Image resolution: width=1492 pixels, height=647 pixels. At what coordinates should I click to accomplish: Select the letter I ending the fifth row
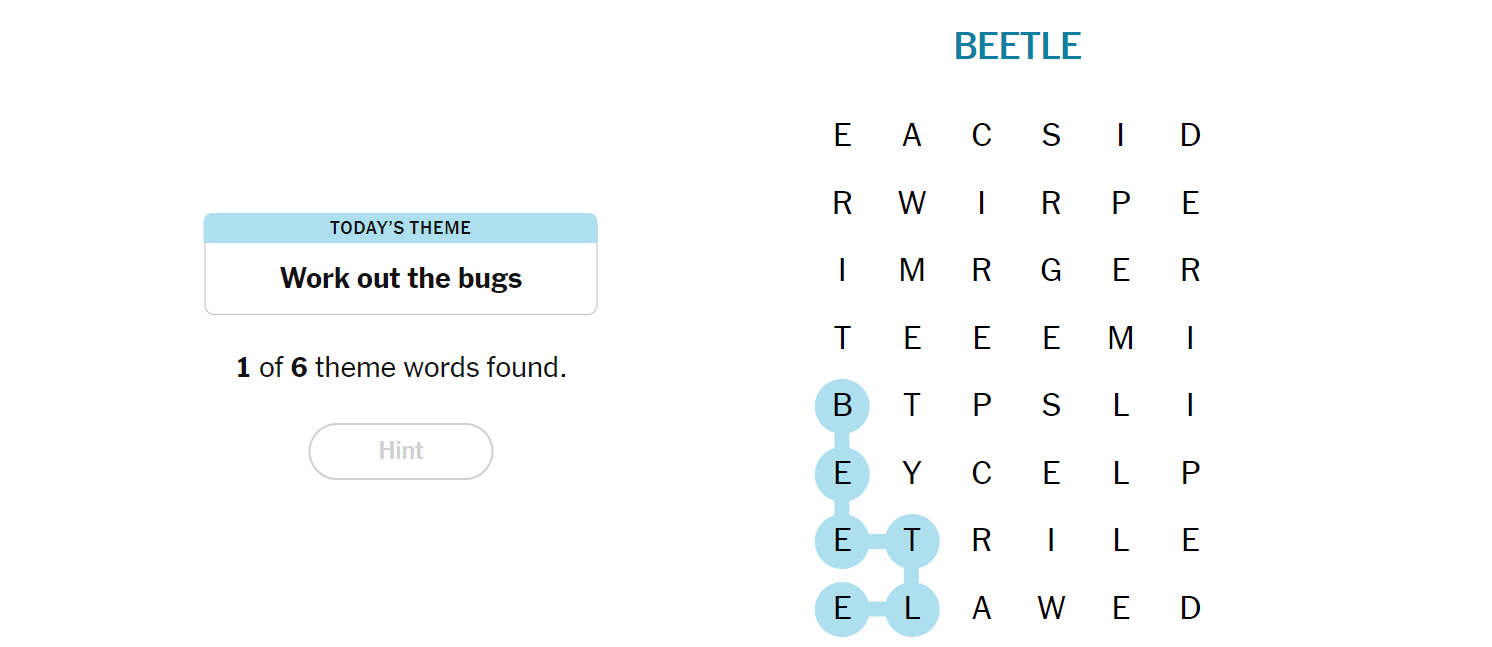click(1191, 405)
